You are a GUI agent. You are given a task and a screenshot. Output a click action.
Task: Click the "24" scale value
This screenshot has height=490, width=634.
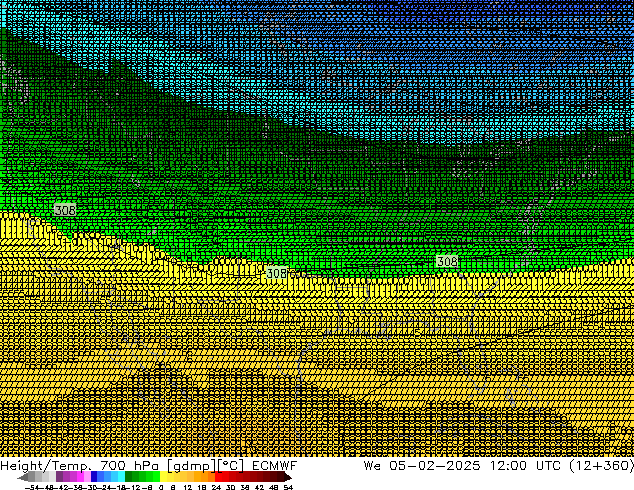(x=216, y=487)
